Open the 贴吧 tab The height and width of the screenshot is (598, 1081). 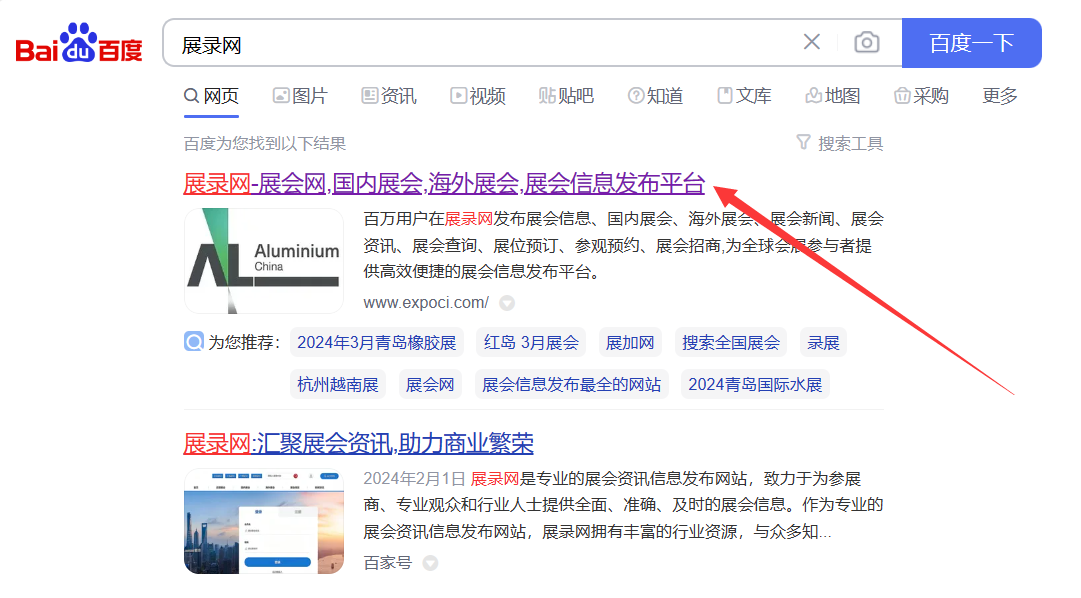point(566,96)
